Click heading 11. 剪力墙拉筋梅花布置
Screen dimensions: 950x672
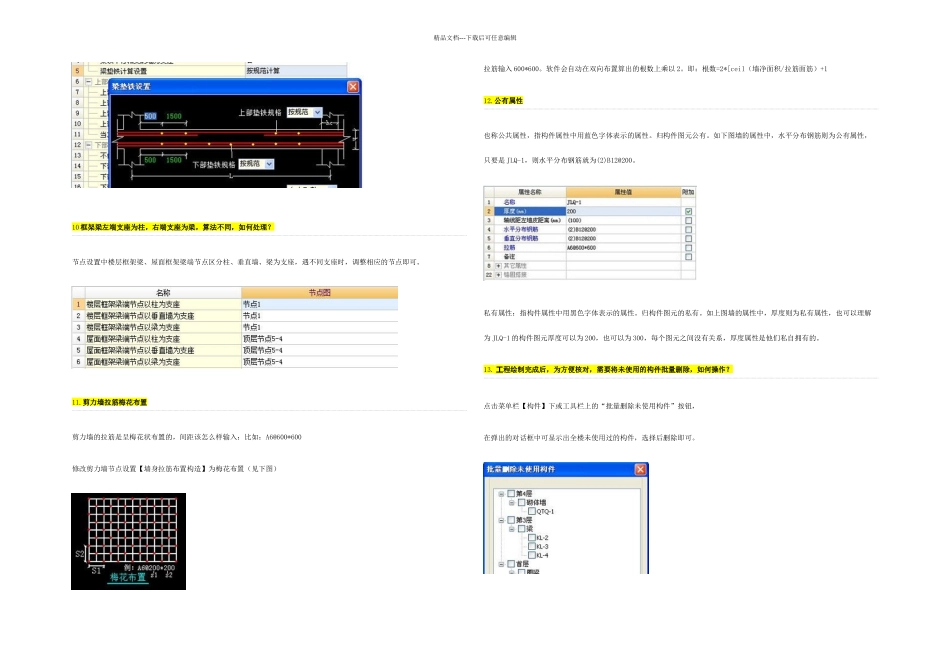coord(110,402)
